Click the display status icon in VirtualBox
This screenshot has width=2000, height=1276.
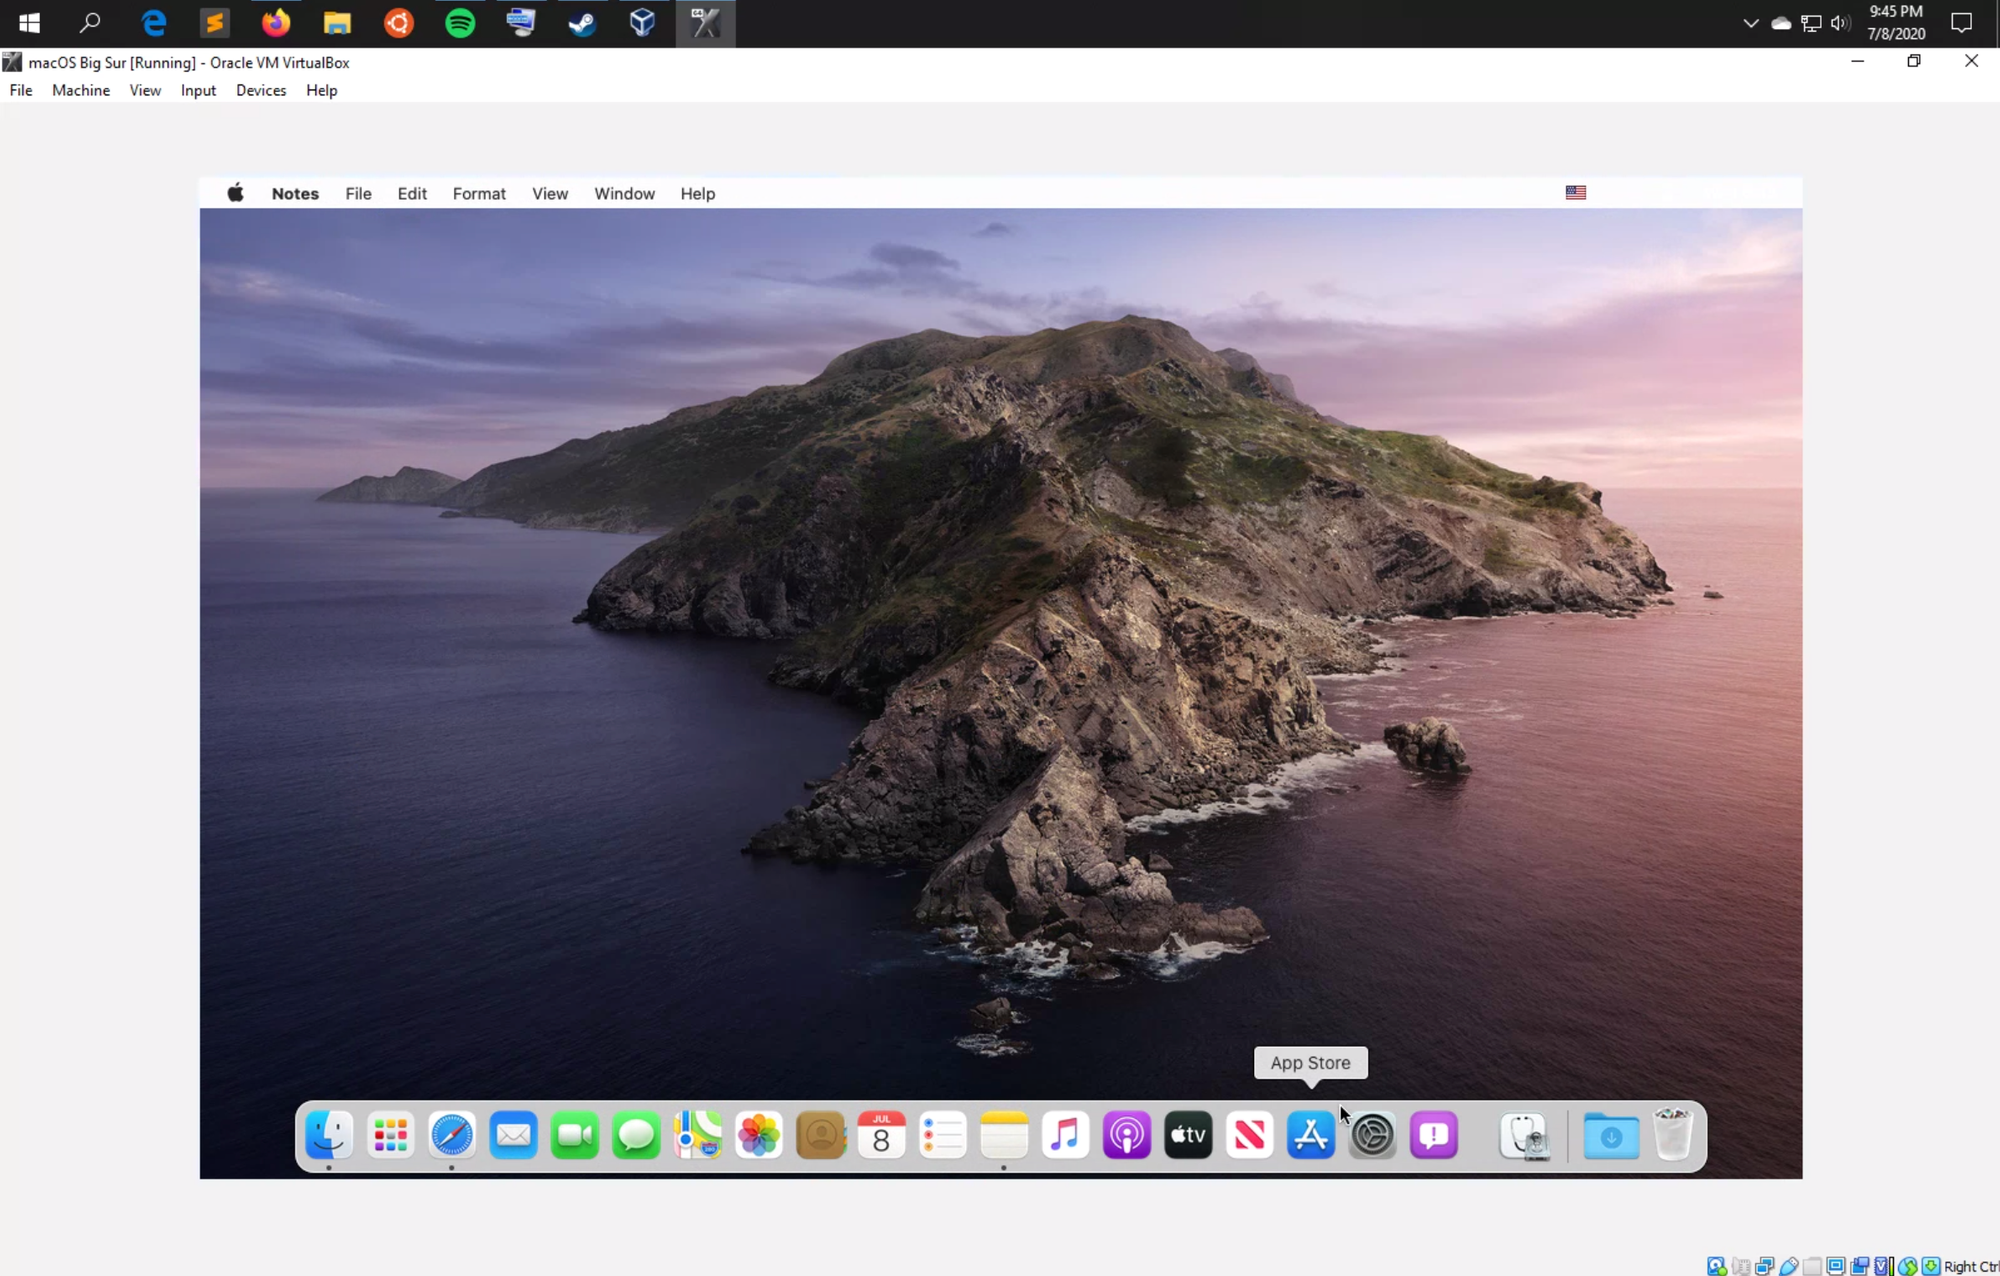point(1836,1266)
